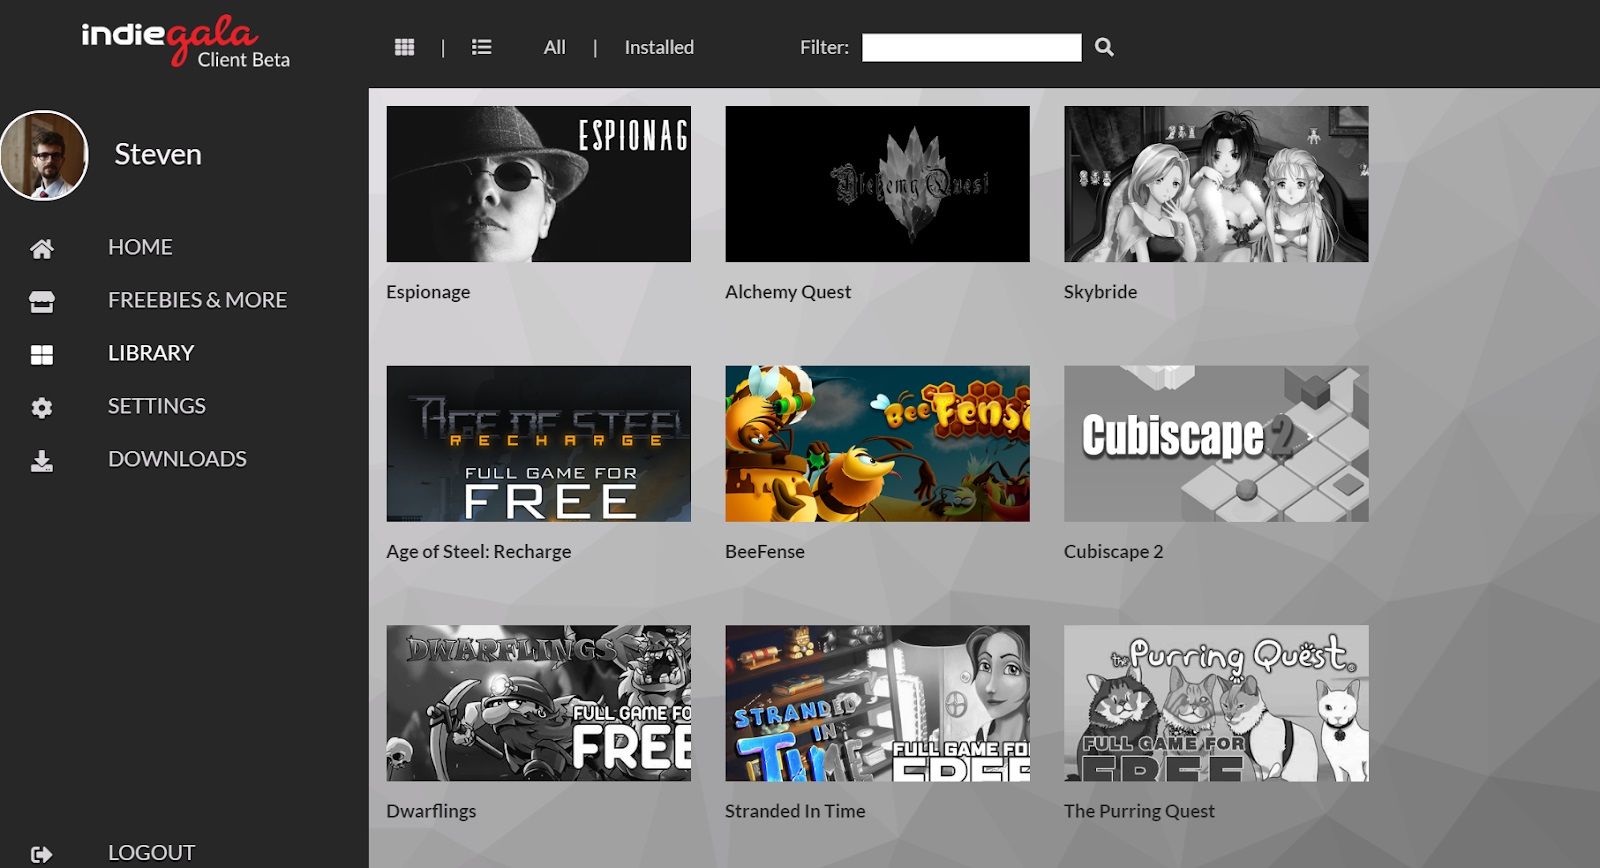
Task: Click the Library grid icon
Action: pos(42,355)
